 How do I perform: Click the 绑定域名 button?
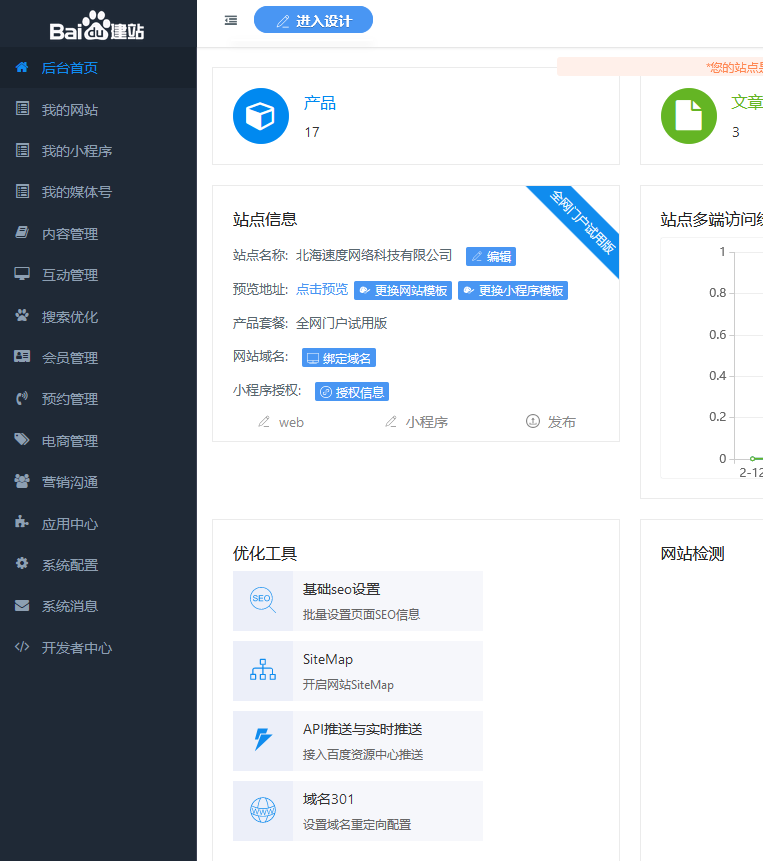(339, 358)
